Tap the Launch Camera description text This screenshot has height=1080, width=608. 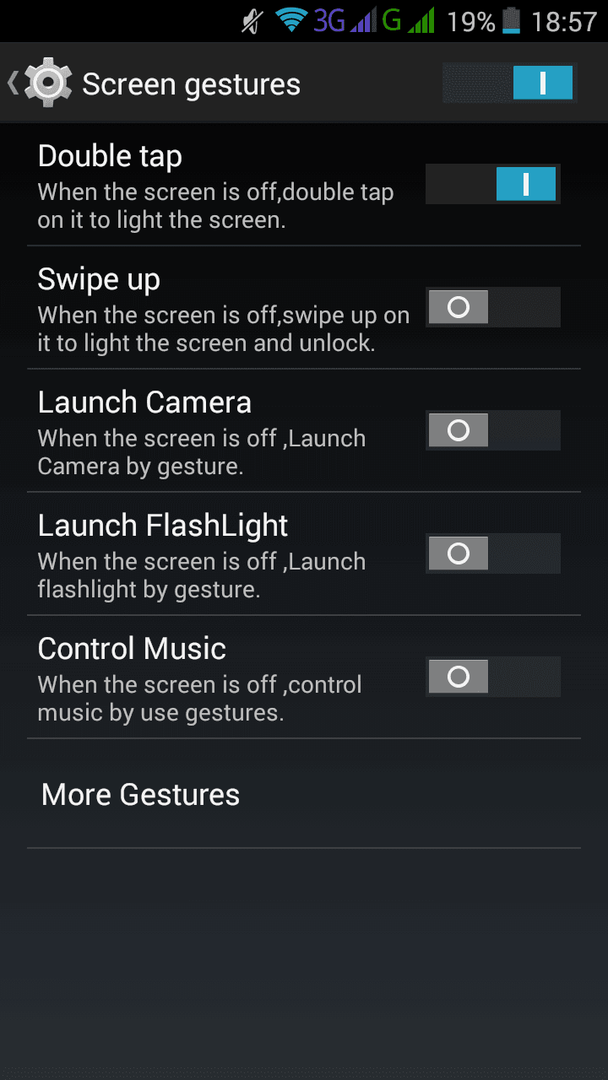(202, 452)
